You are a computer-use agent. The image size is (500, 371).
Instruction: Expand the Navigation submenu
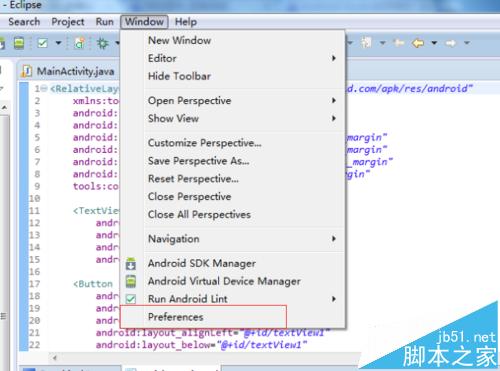coord(233,239)
